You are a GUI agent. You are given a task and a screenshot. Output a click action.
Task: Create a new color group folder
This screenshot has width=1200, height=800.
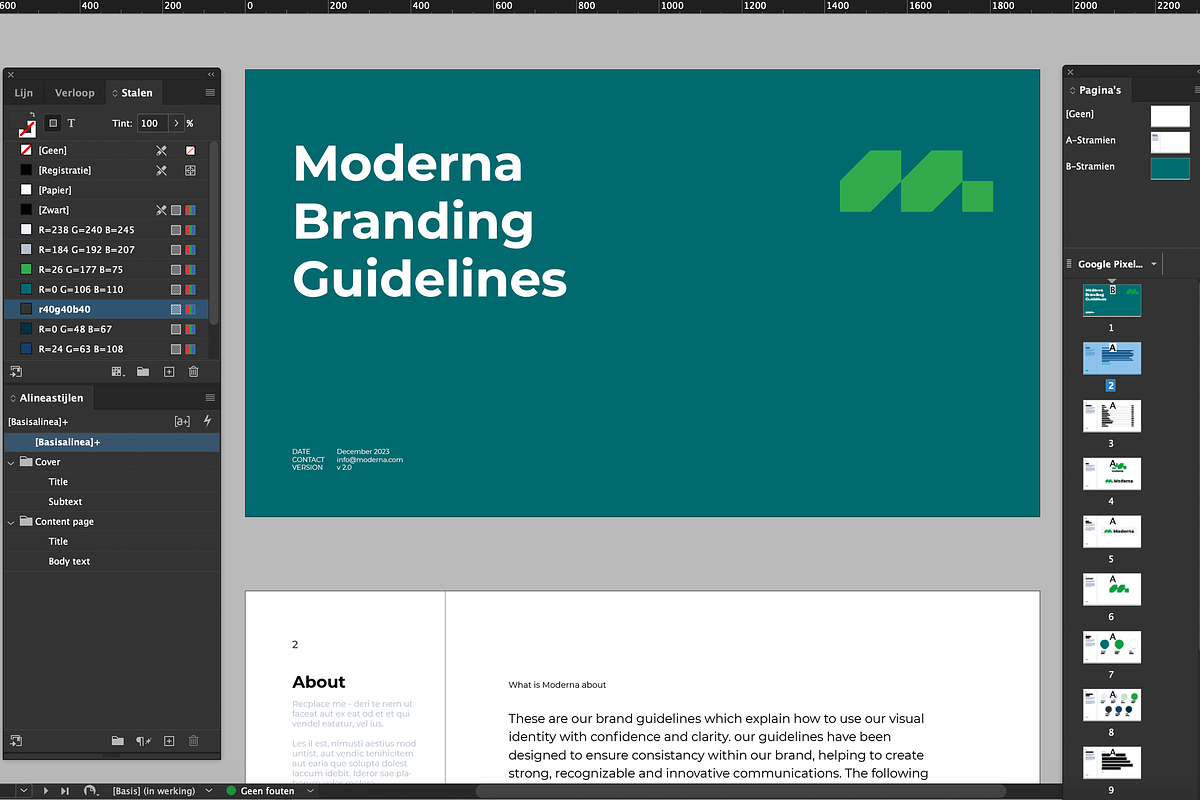(x=143, y=371)
